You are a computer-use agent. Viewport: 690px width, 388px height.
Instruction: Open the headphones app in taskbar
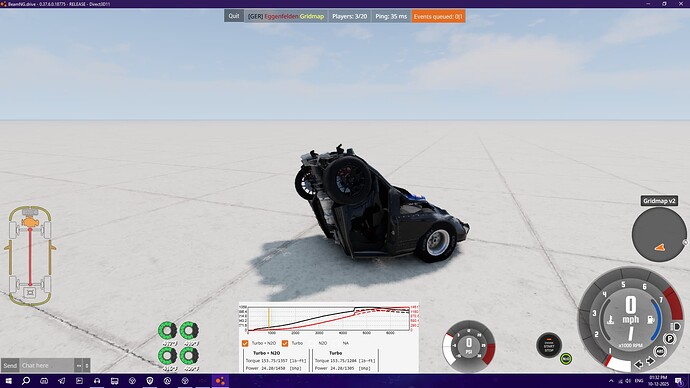point(97,381)
